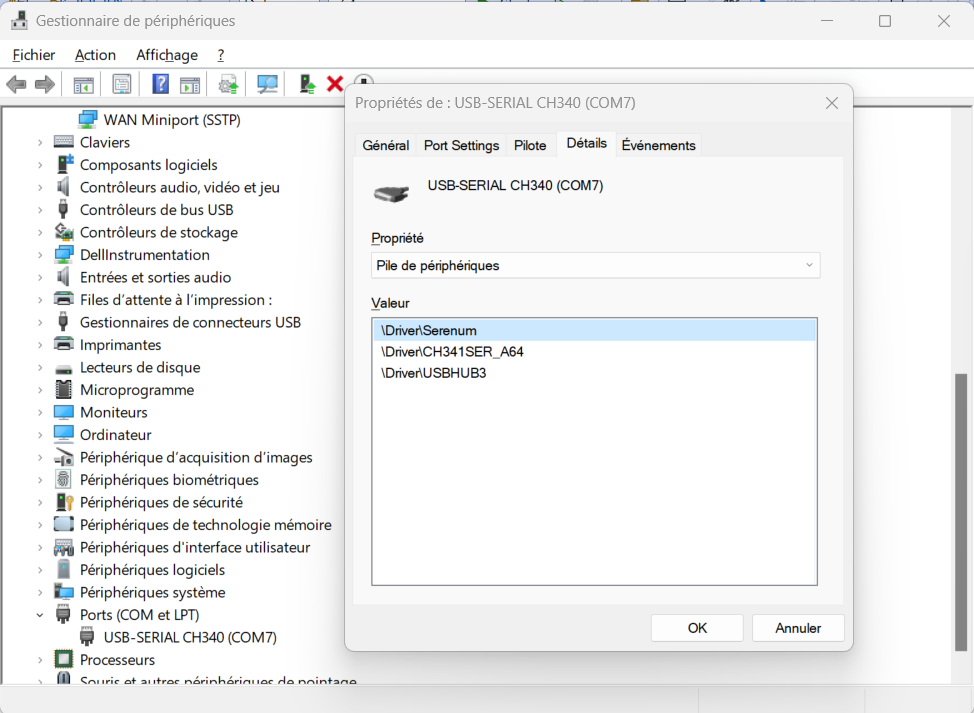
Task: Open the Affichage menu
Action: click(166, 55)
